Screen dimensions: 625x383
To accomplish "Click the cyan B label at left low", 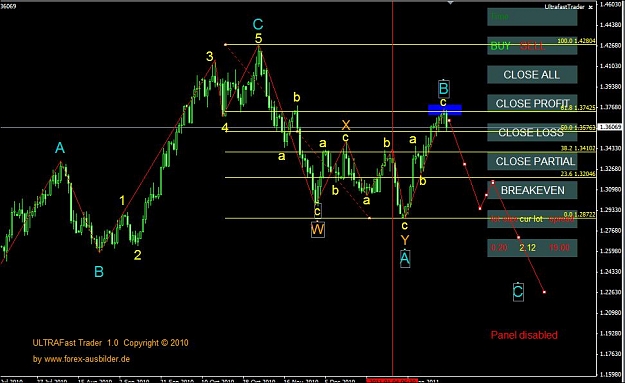I will point(99,272).
